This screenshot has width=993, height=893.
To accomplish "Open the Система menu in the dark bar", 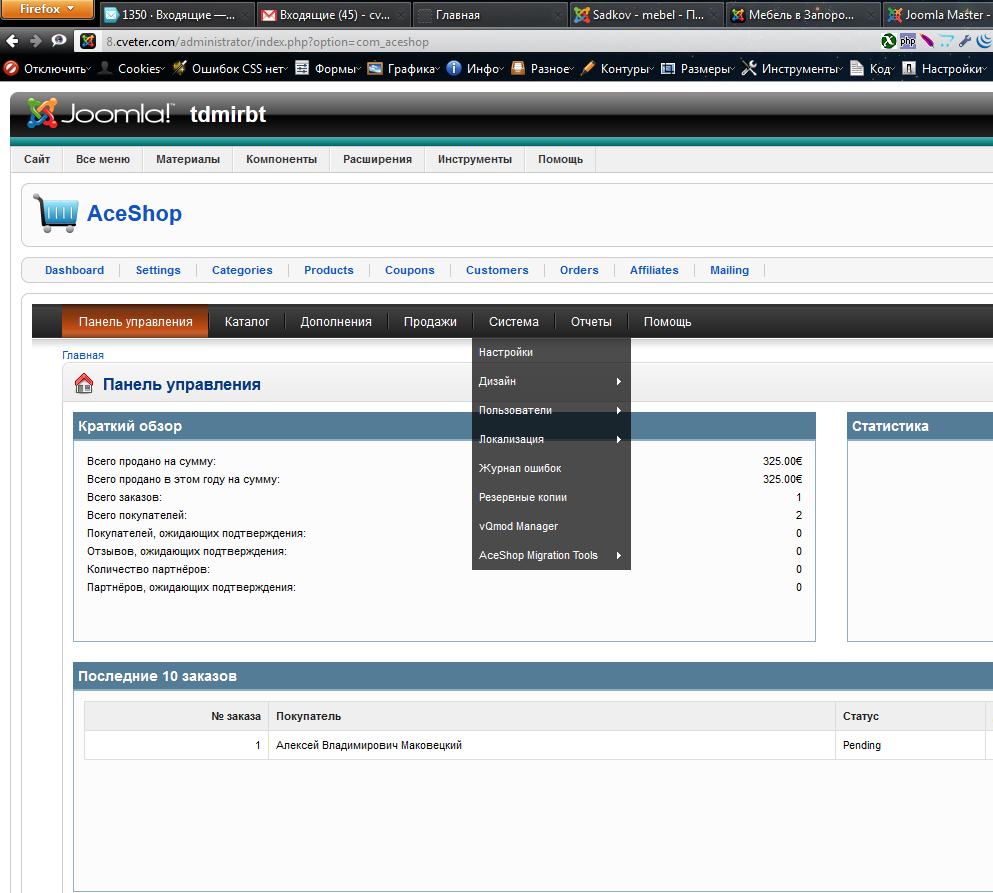I will 514,322.
